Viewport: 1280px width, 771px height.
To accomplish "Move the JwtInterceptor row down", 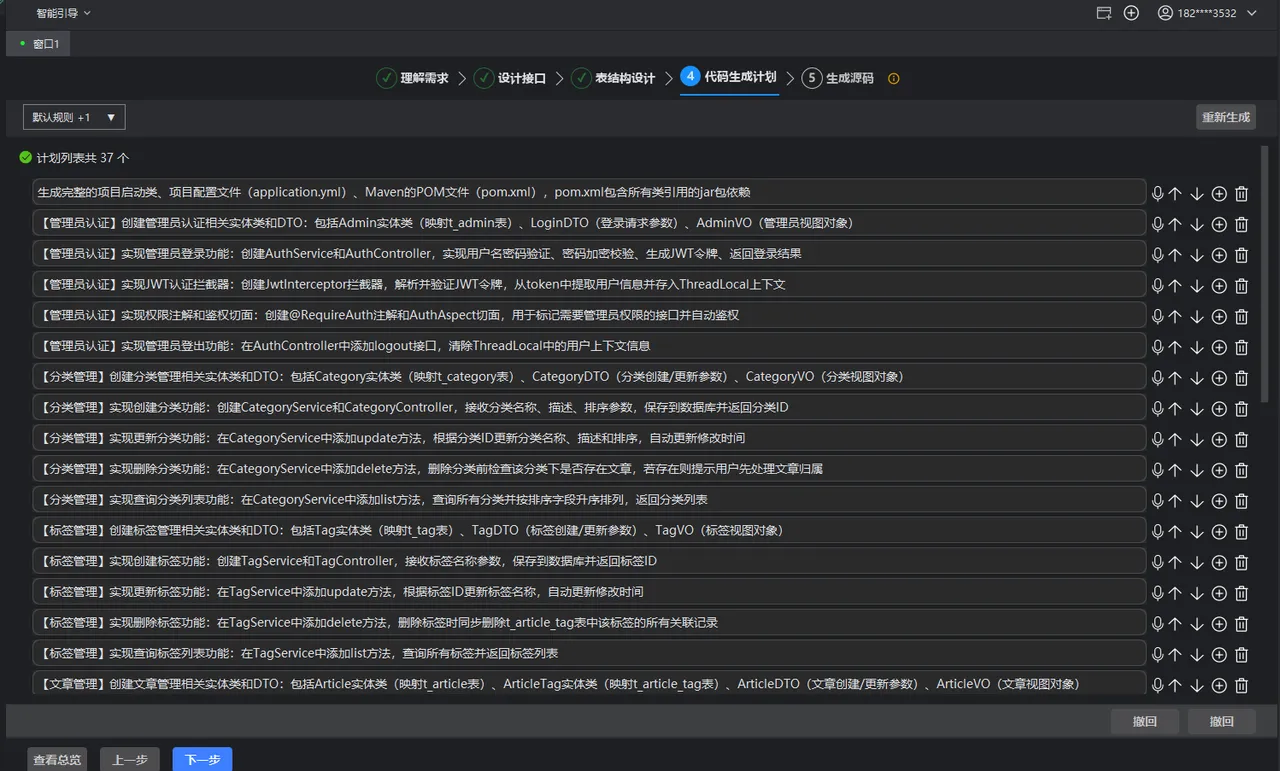I will pos(1197,287).
